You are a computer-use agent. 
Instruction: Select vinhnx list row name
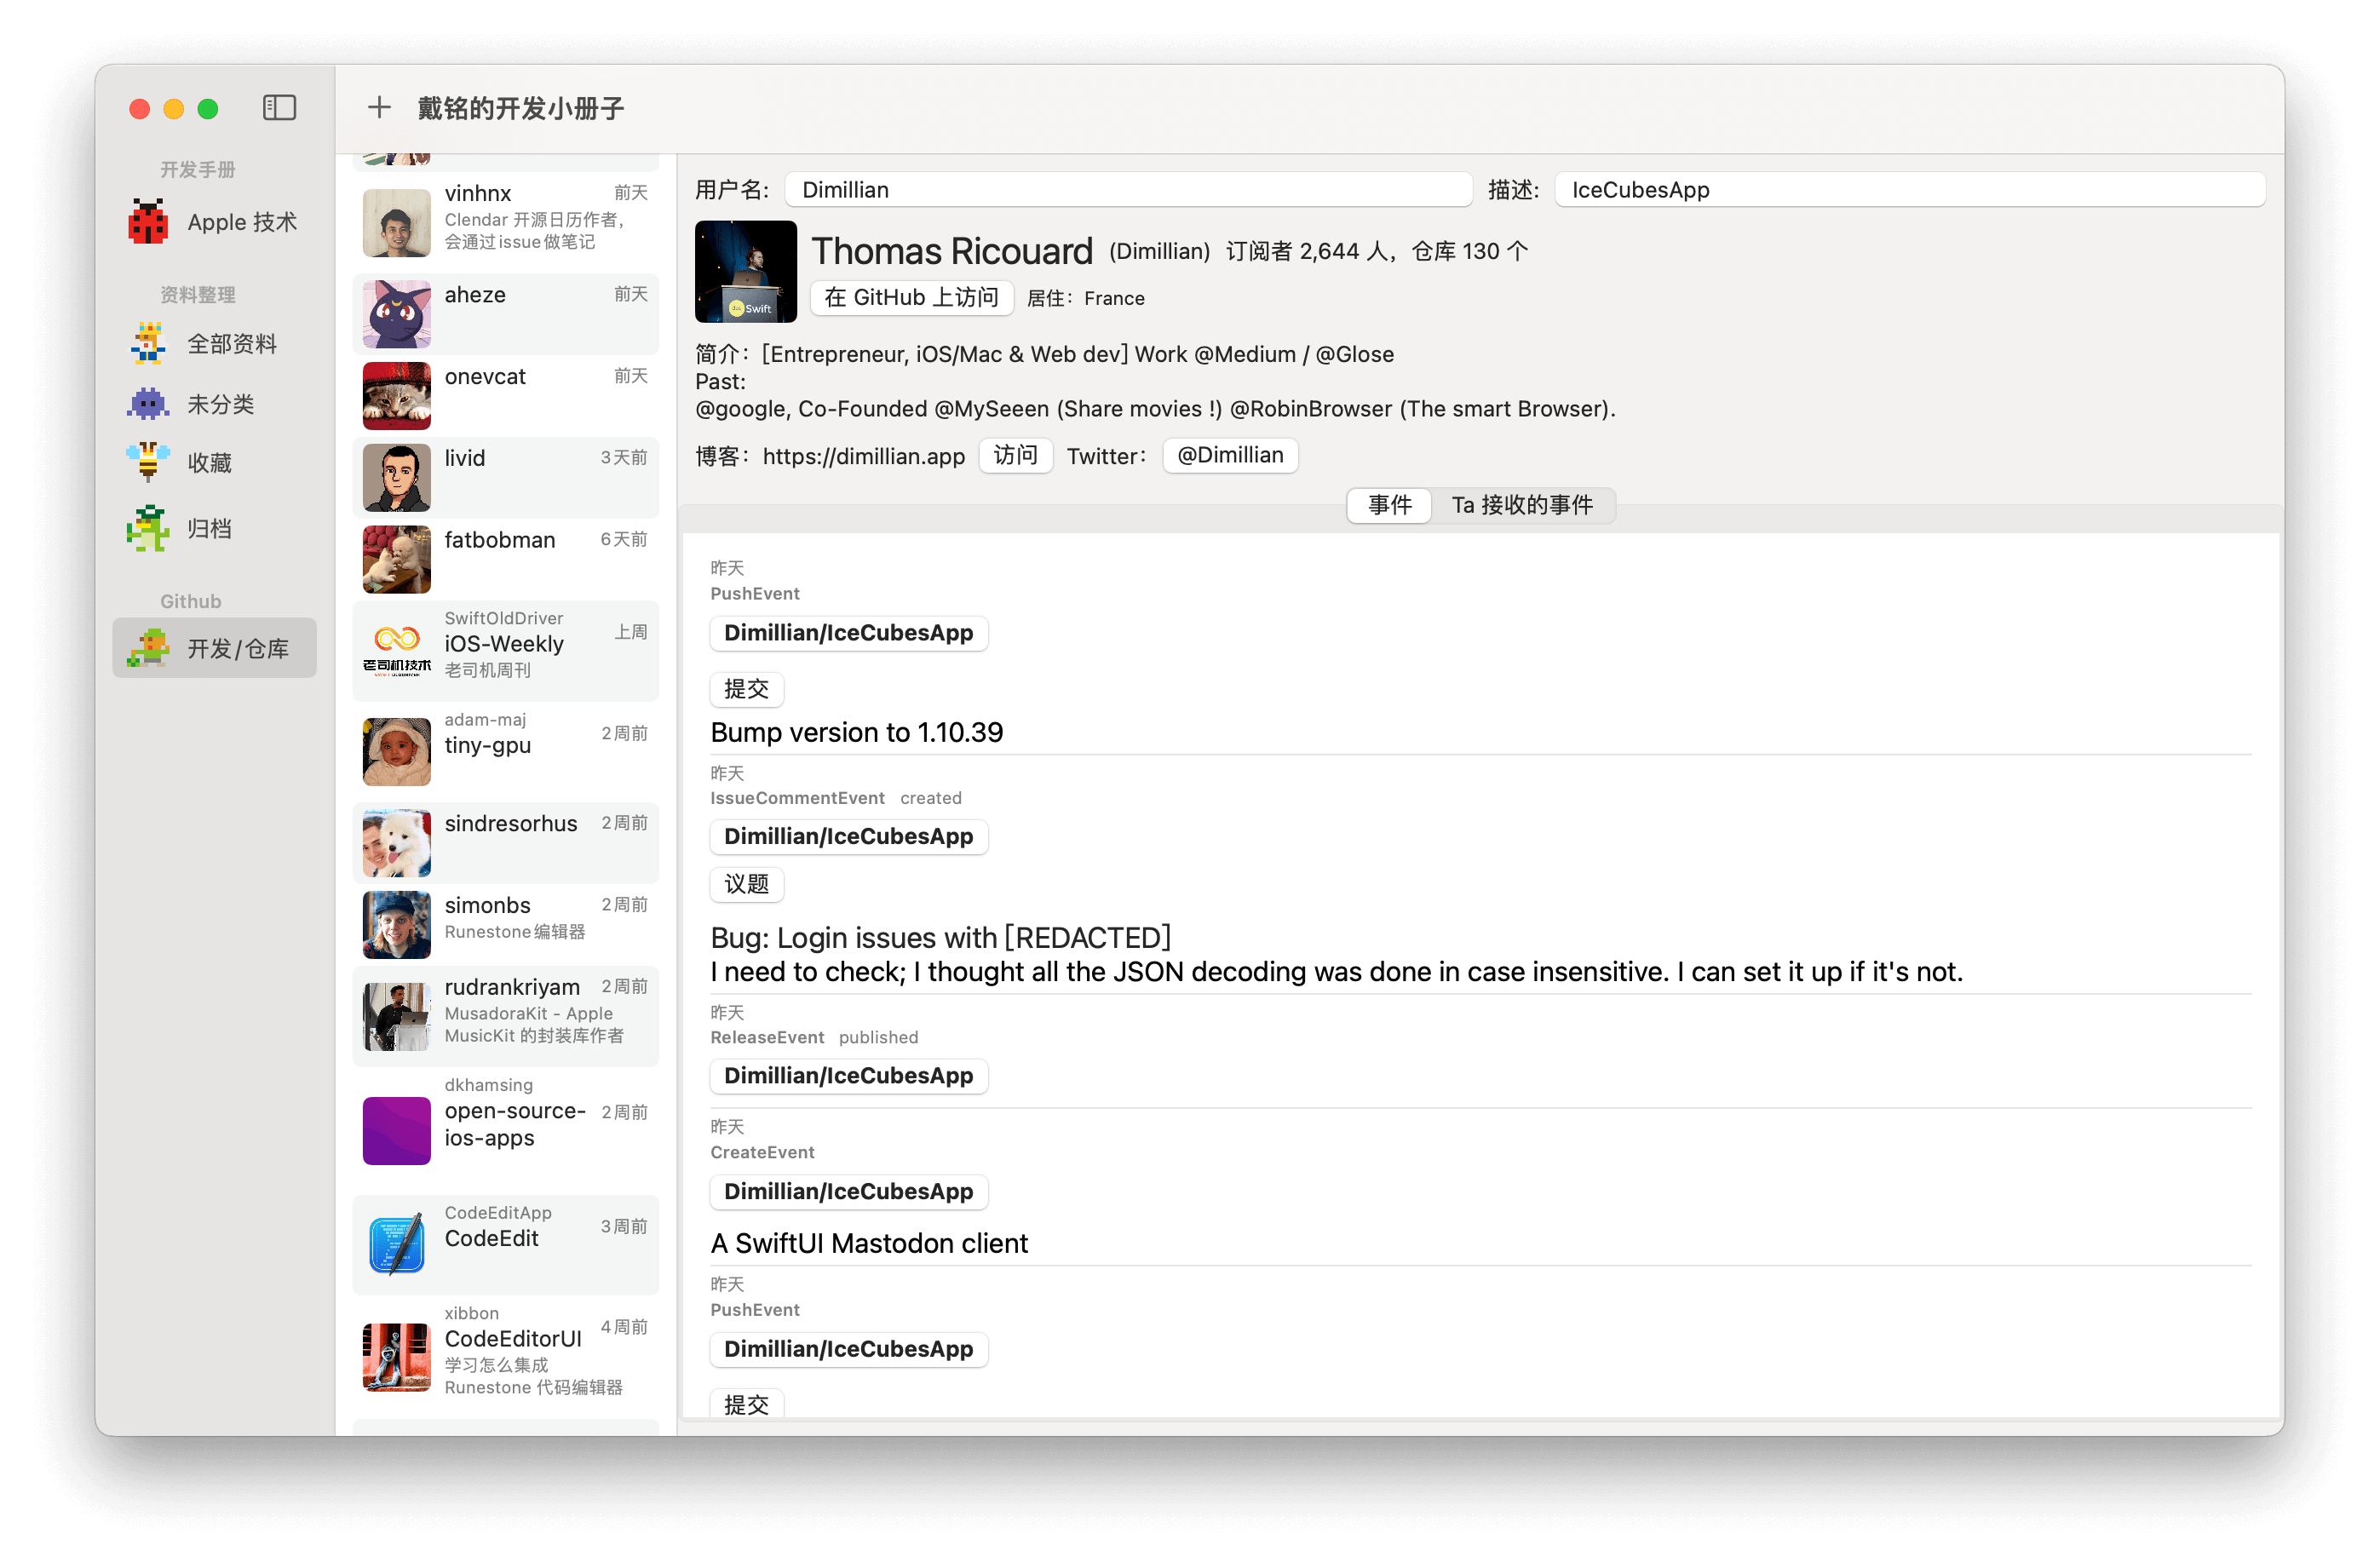(x=478, y=193)
